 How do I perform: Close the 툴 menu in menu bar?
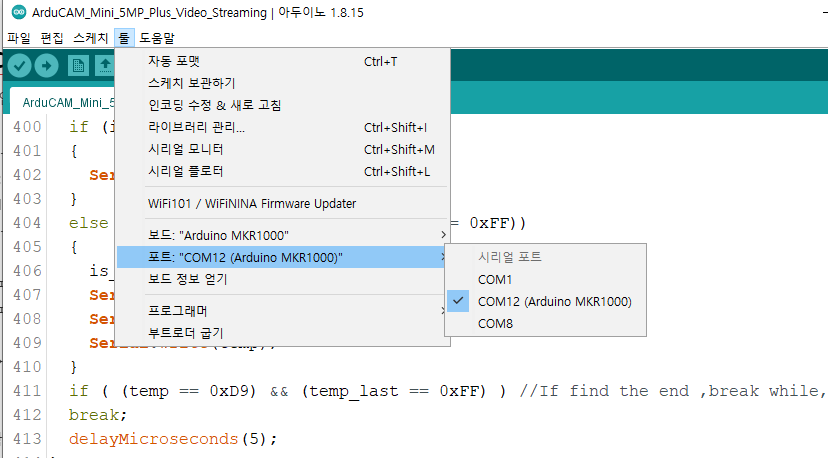[x=124, y=38]
